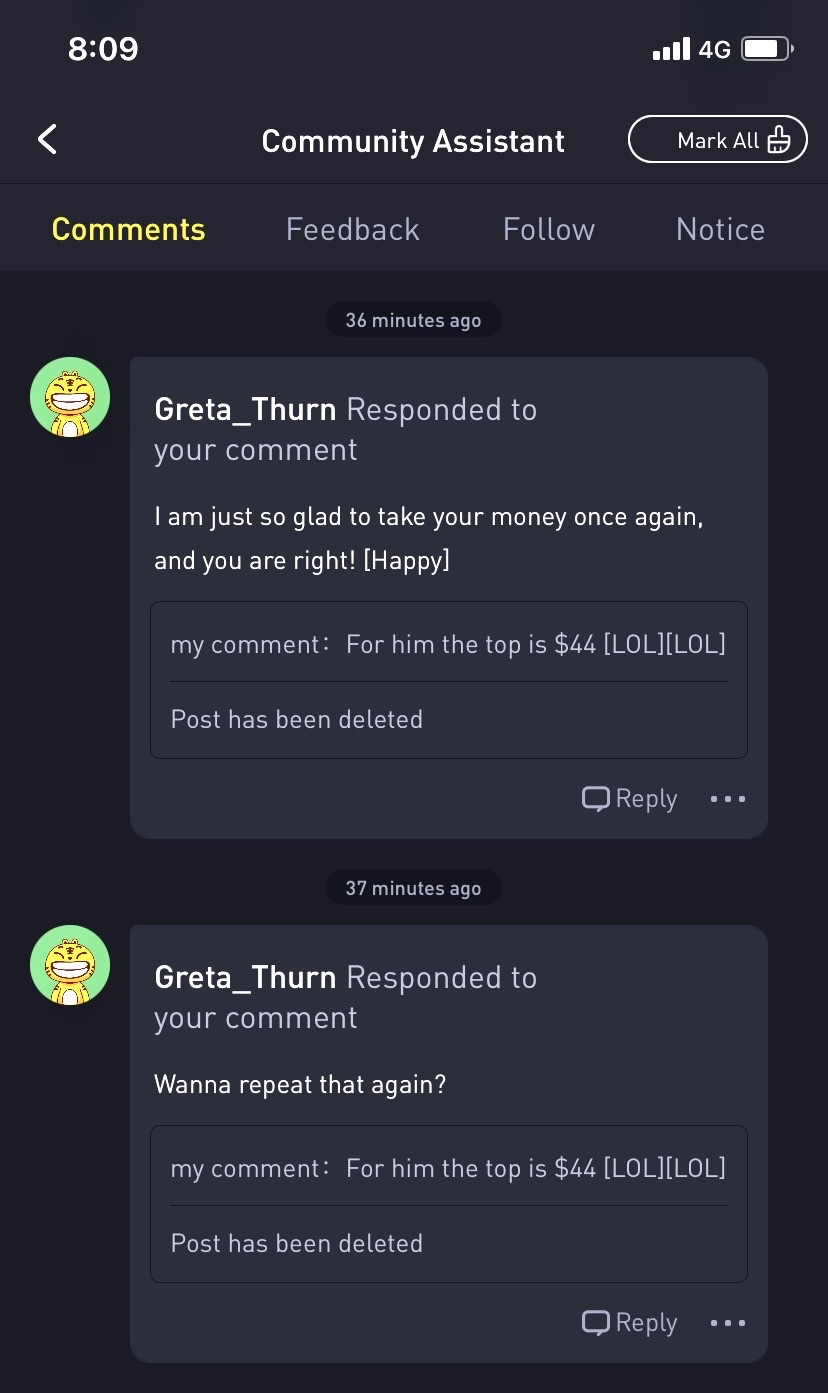
Task: Open more options dots on first comment
Action: point(728,799)
